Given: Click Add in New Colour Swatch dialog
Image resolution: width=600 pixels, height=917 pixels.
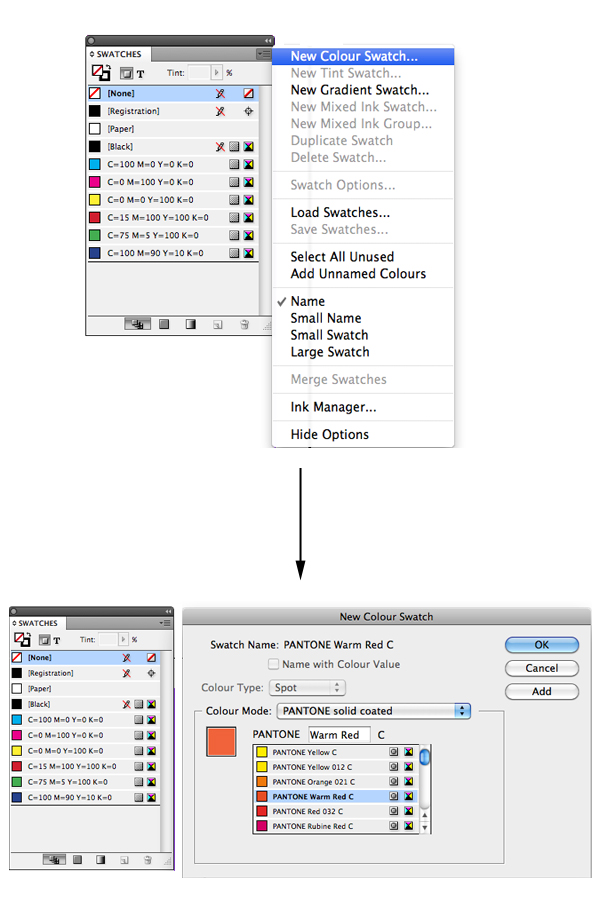Looking at the screenshot, I should click(542, 691).
